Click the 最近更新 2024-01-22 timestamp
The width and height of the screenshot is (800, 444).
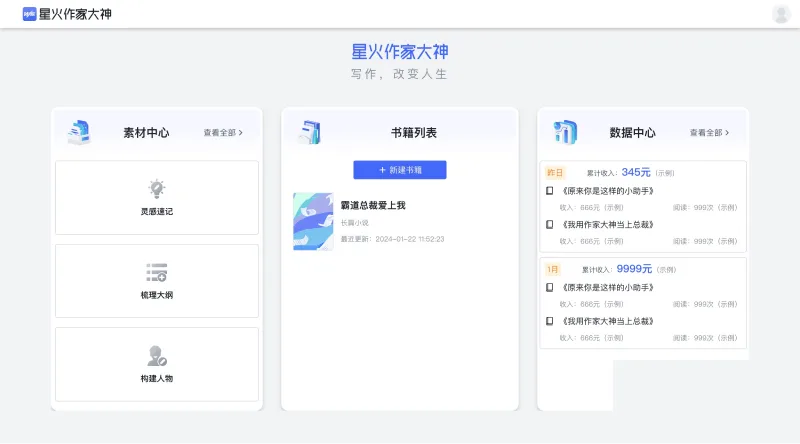pyautogui.click(x=392, y=239)
